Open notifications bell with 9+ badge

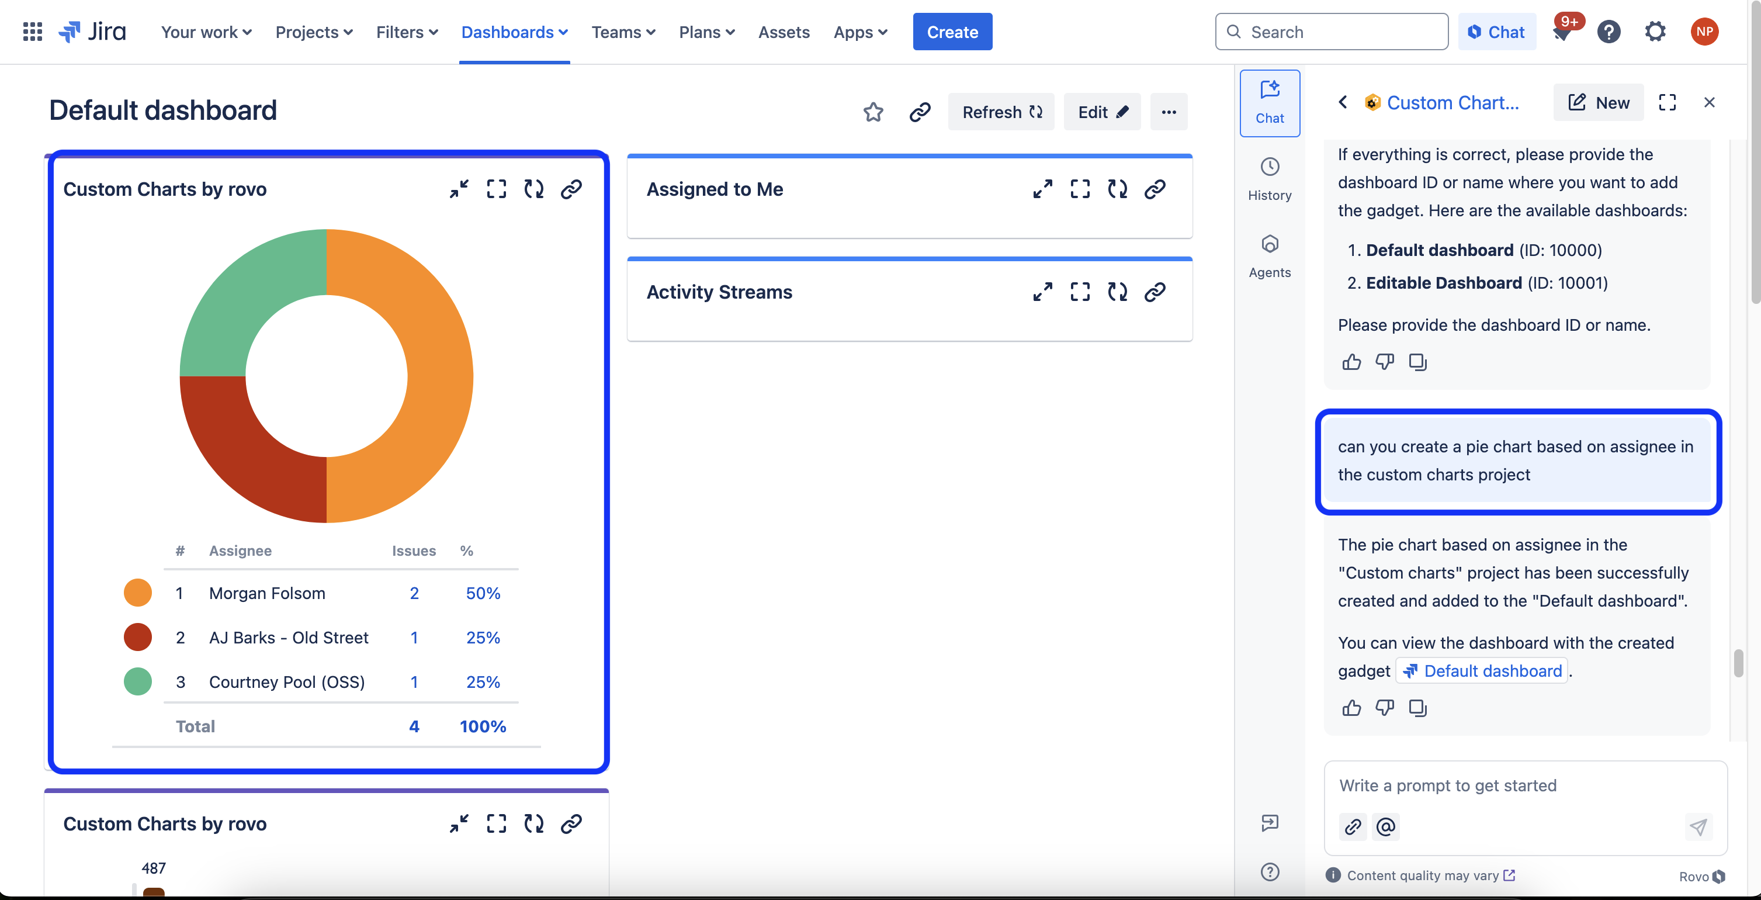click(x=1562, y=32)
